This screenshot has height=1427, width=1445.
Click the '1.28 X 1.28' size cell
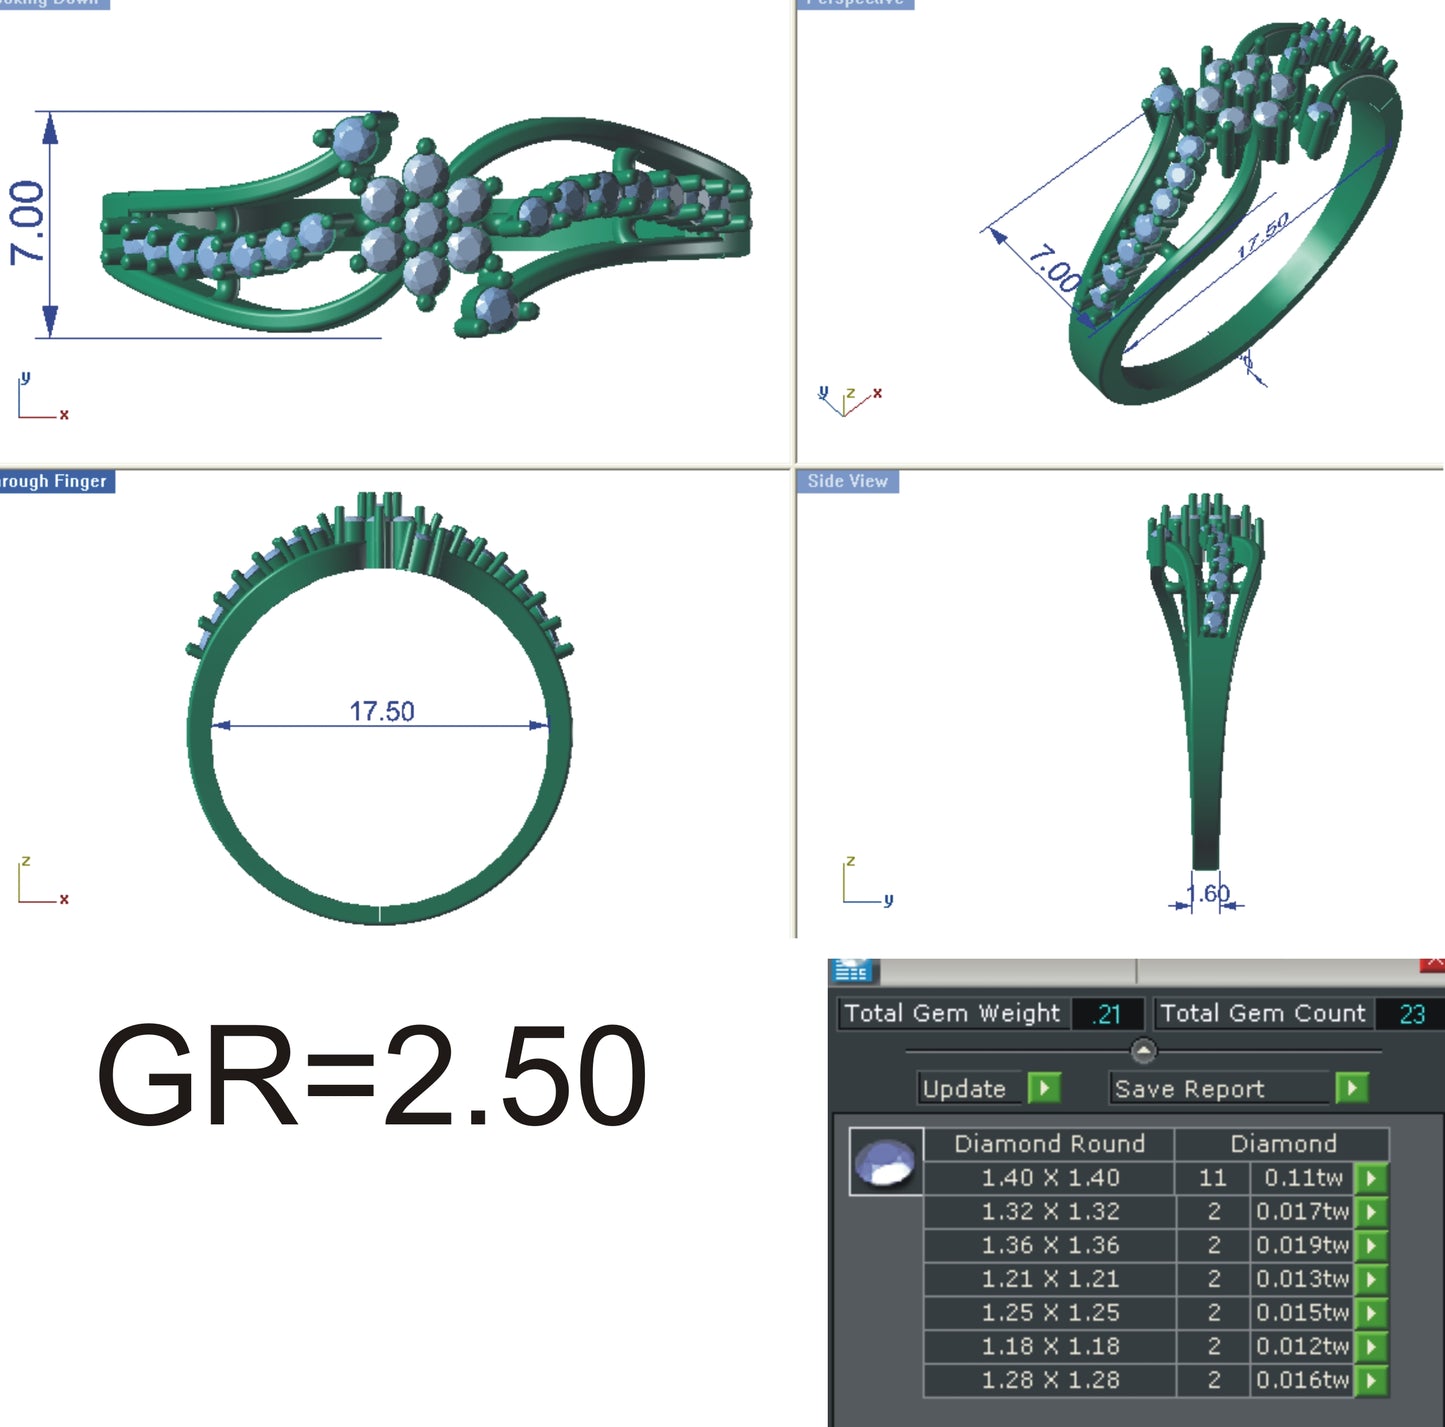click(x=1049, y=1381)
